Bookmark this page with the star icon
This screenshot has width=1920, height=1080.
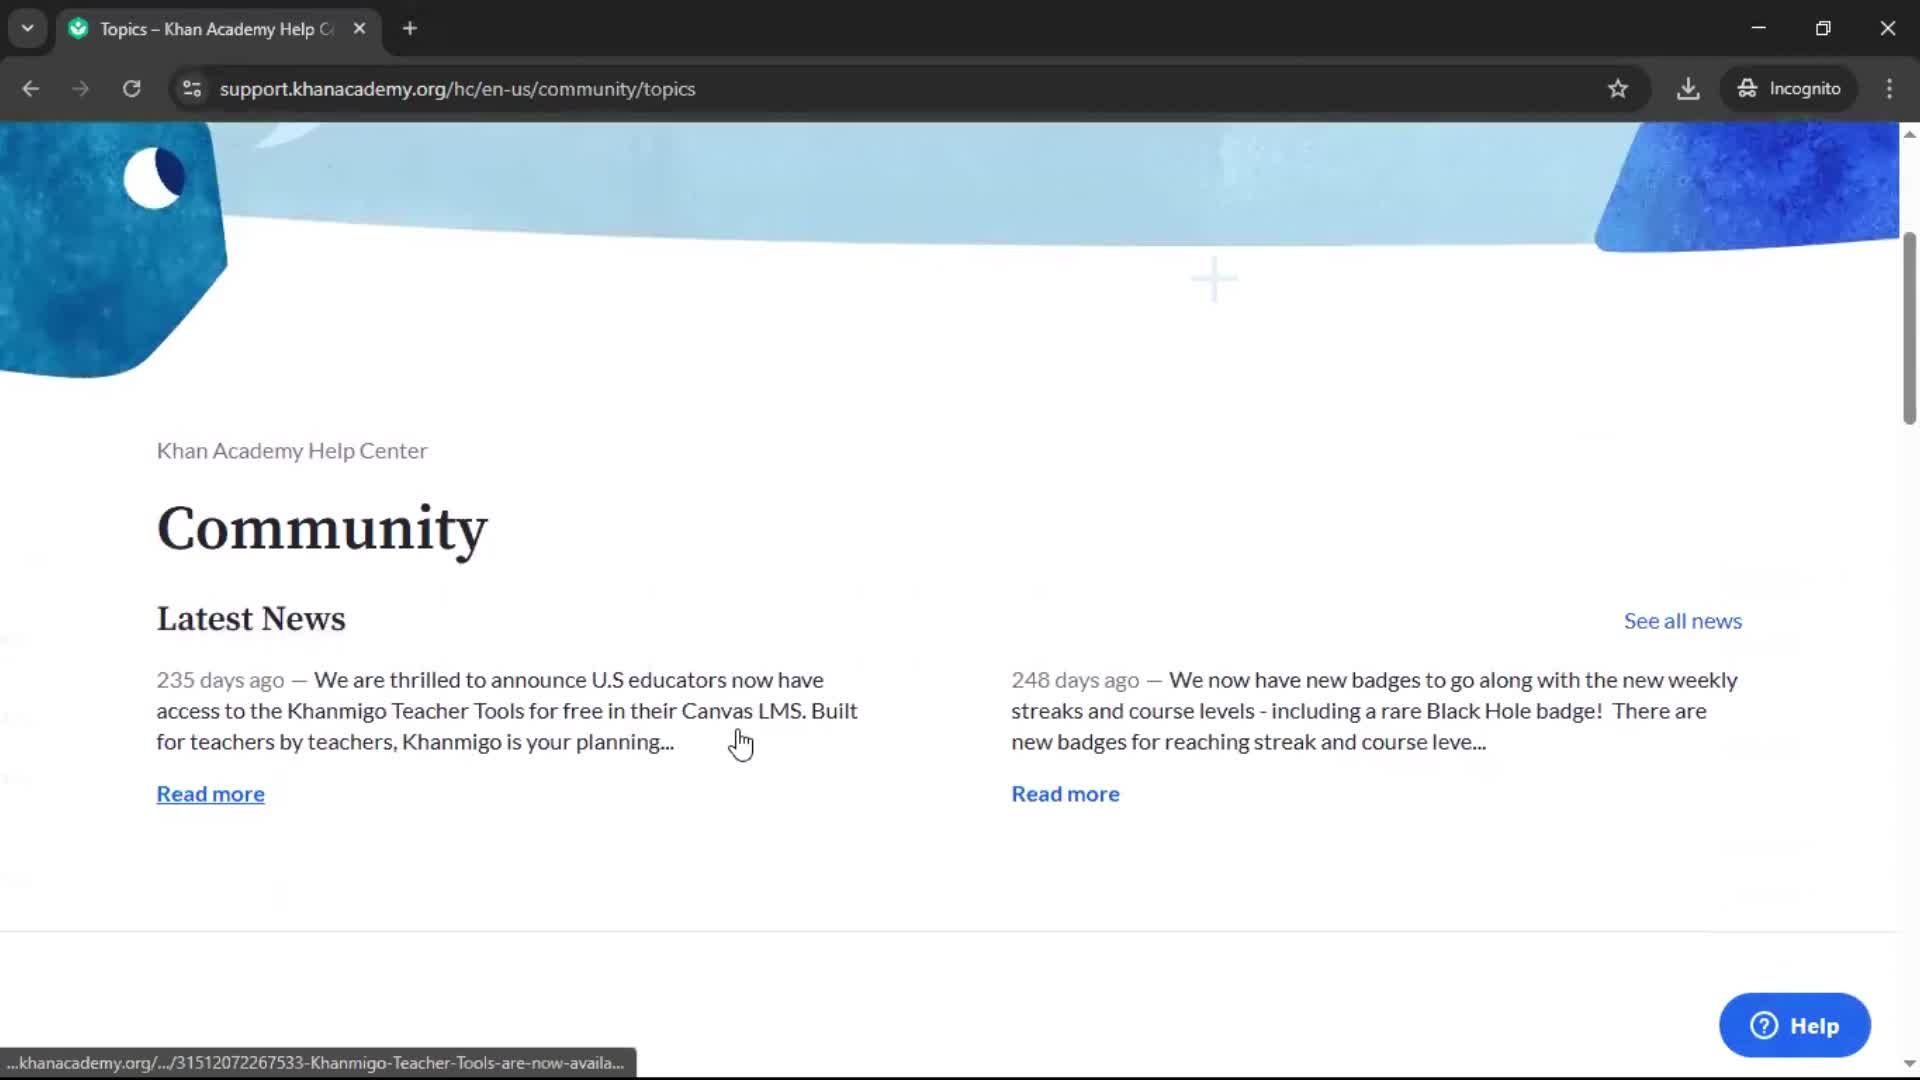pyautogui.click(x=1618, y=89)
